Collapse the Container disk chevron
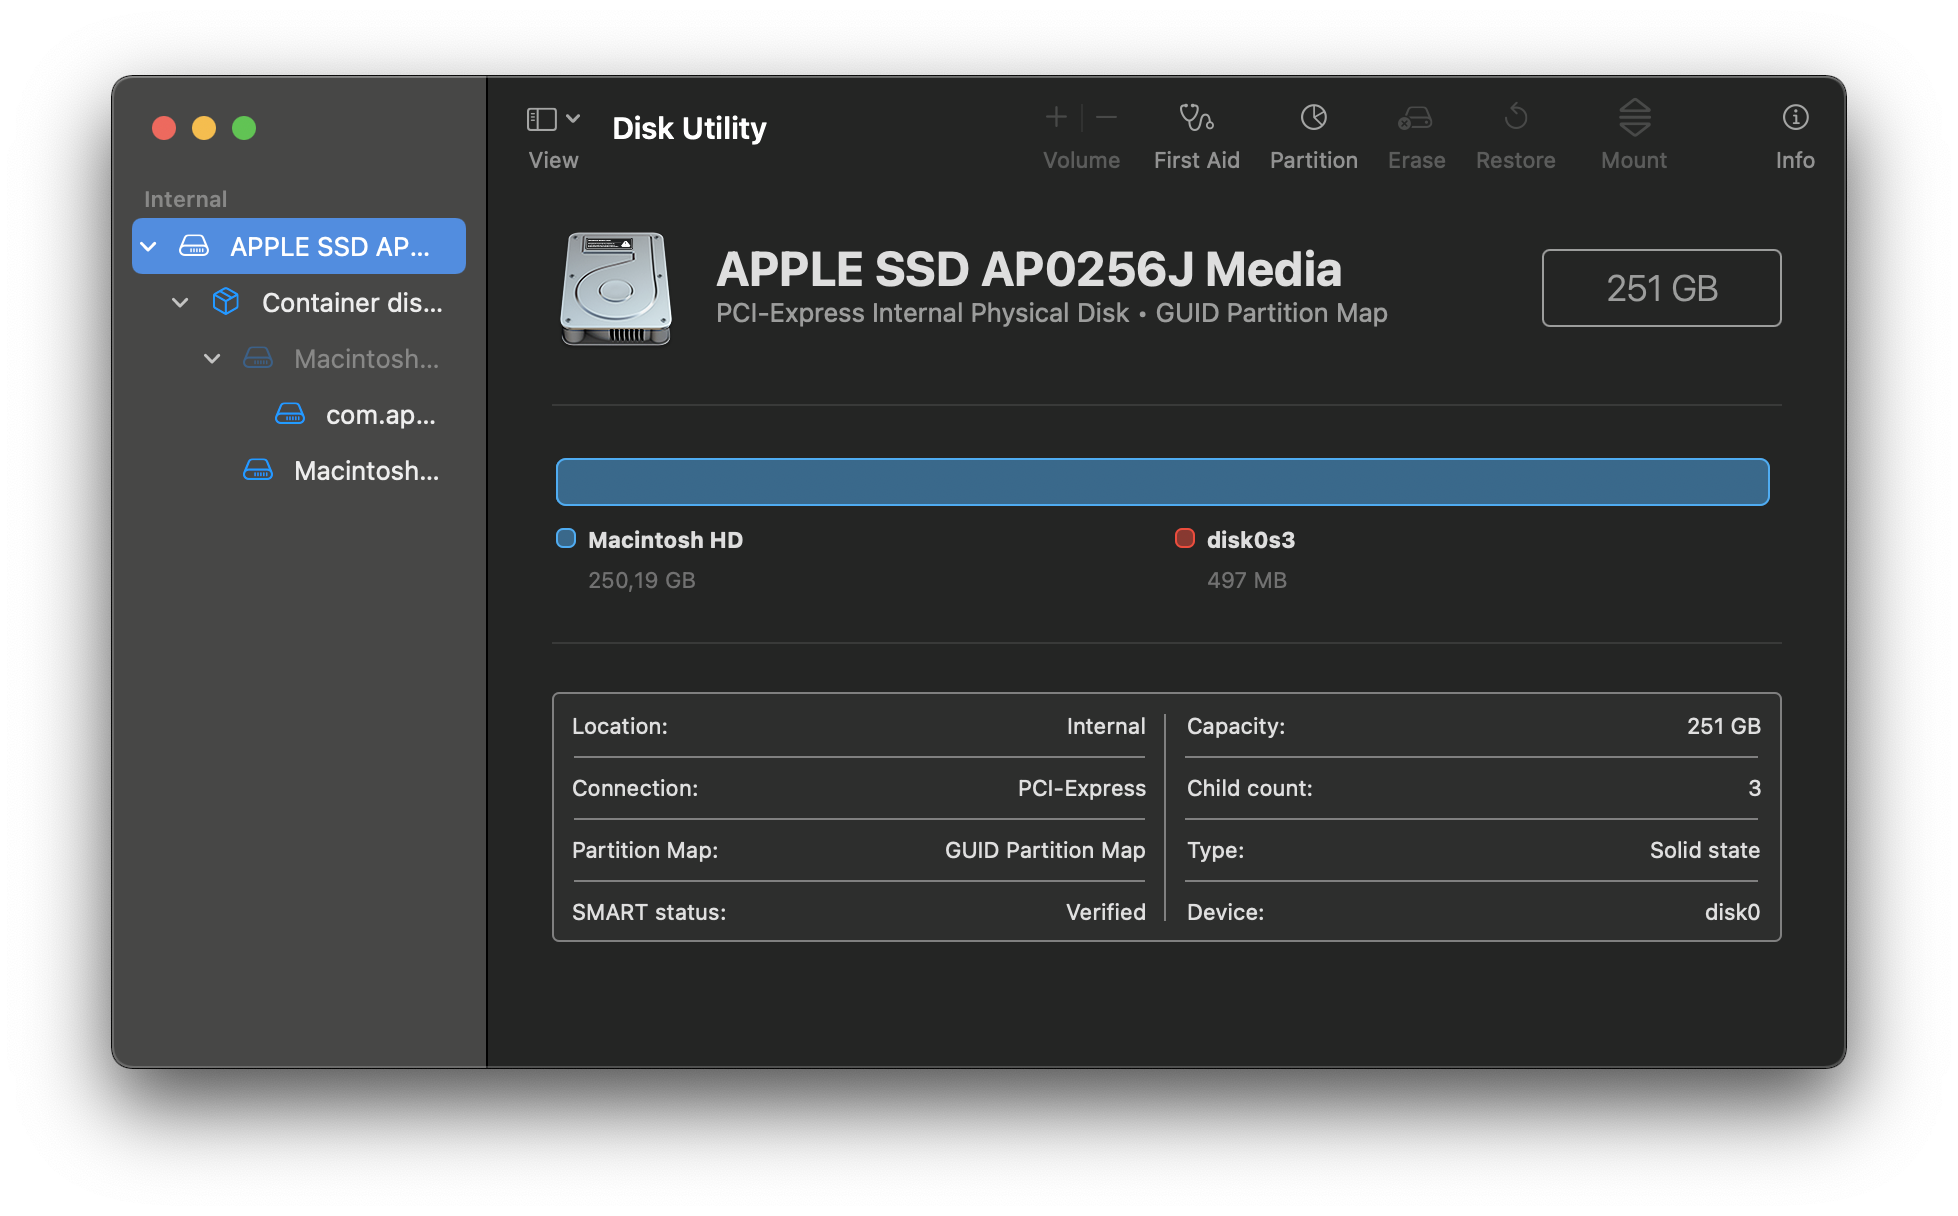 pyautogui.click(x=180, y=302)
